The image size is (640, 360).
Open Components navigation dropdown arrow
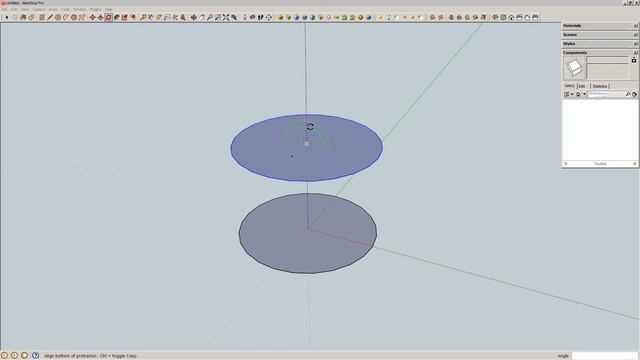point(584,94)
